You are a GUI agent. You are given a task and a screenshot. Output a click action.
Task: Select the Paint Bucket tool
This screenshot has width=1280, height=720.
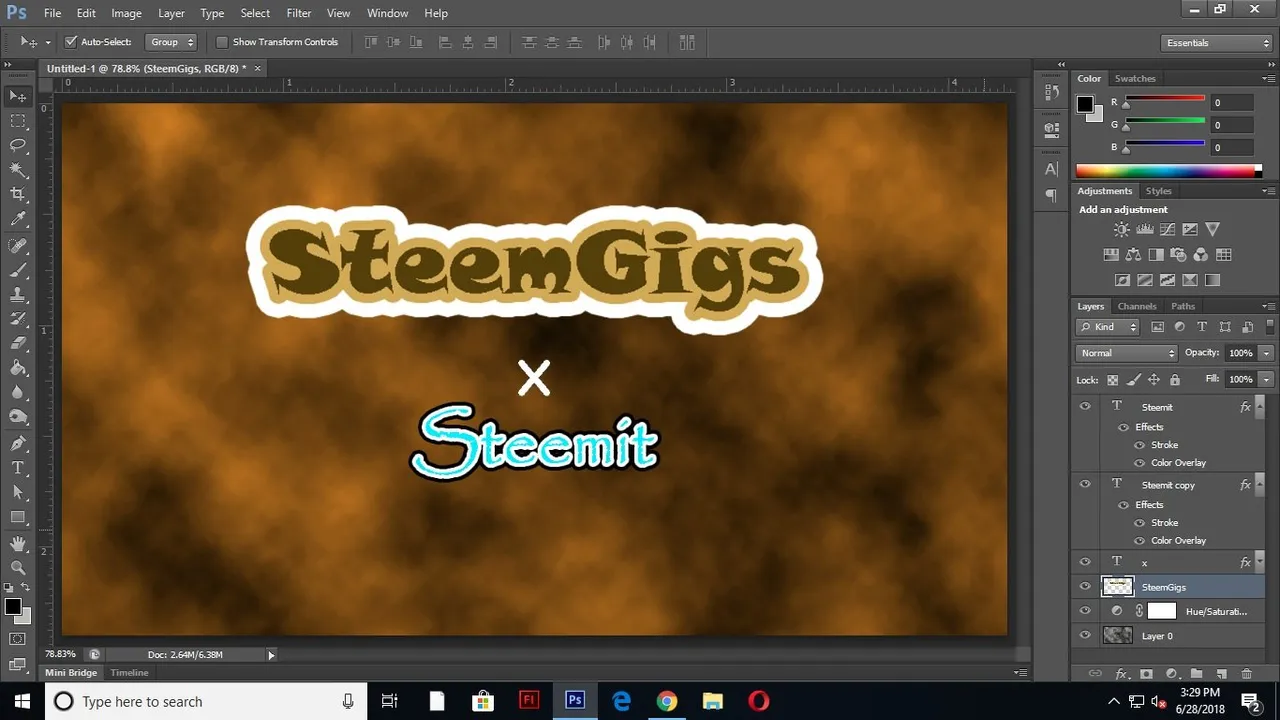pos(18,369)
